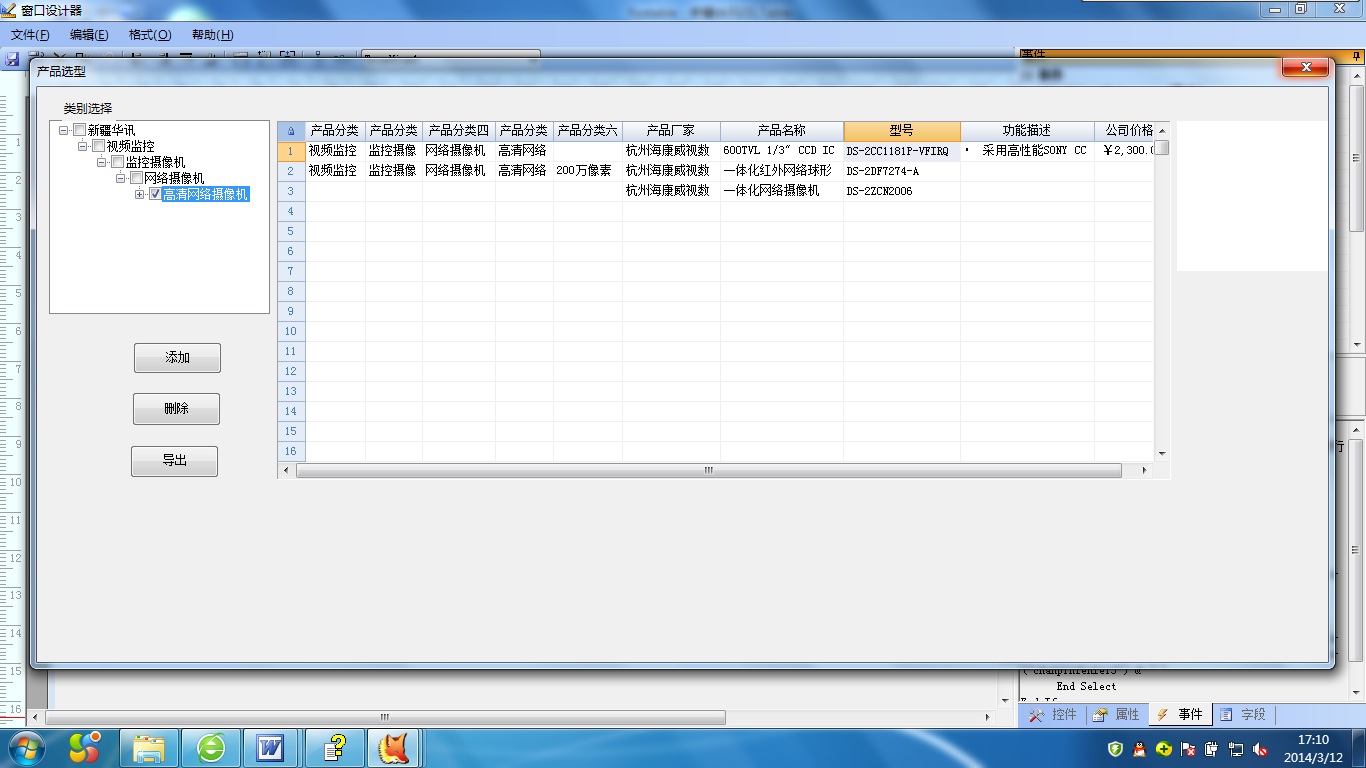
Task: Collapse the 新疆华讯 tree node
Action: 64,130
